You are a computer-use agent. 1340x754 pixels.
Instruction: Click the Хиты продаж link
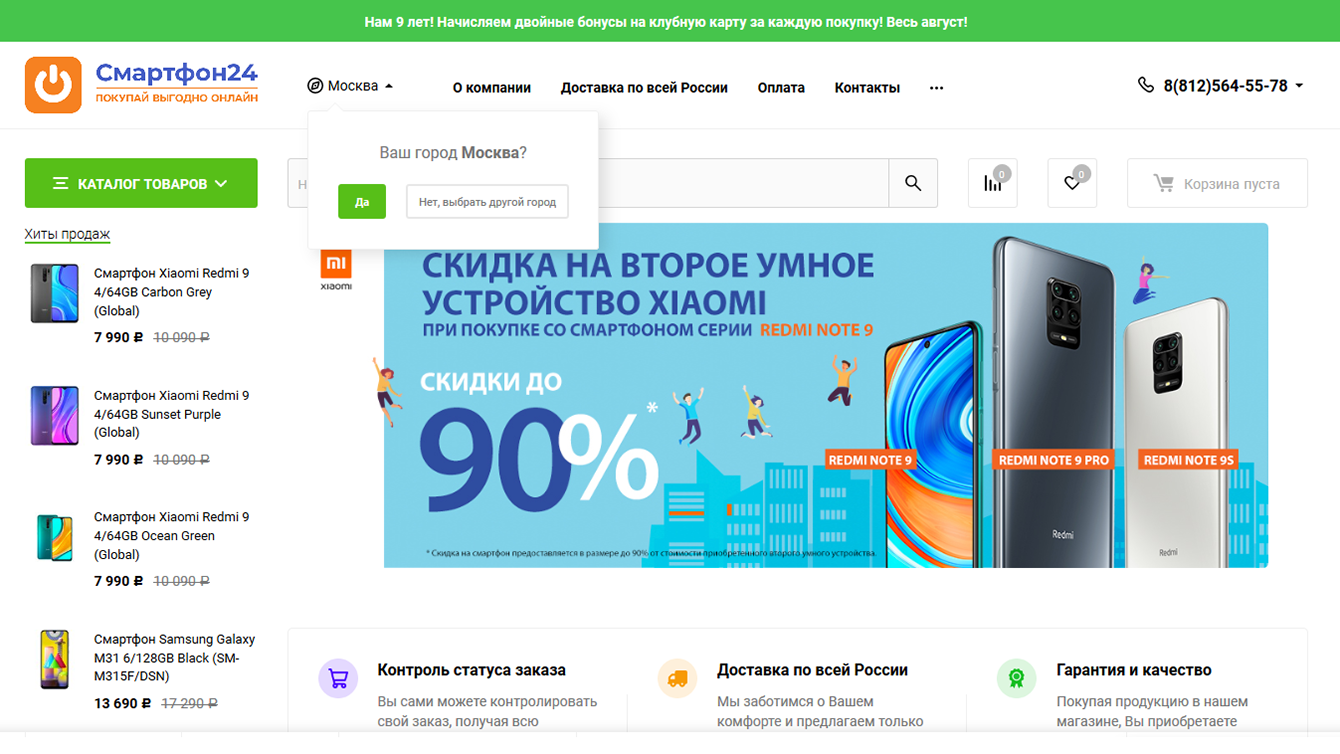[x=67, y=234]
